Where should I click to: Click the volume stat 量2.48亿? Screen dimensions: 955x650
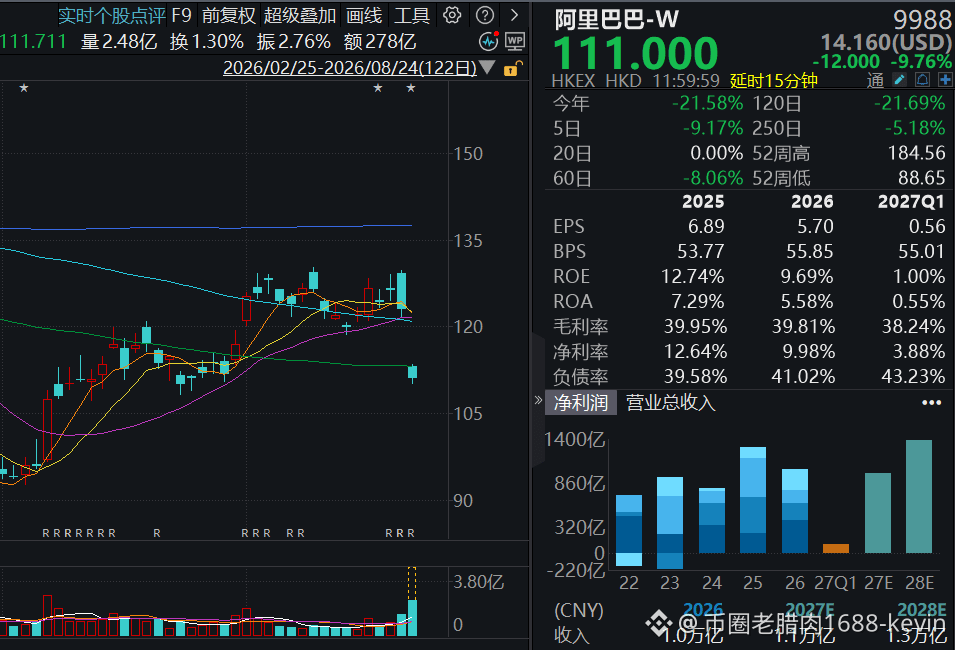tap(119, 41)
